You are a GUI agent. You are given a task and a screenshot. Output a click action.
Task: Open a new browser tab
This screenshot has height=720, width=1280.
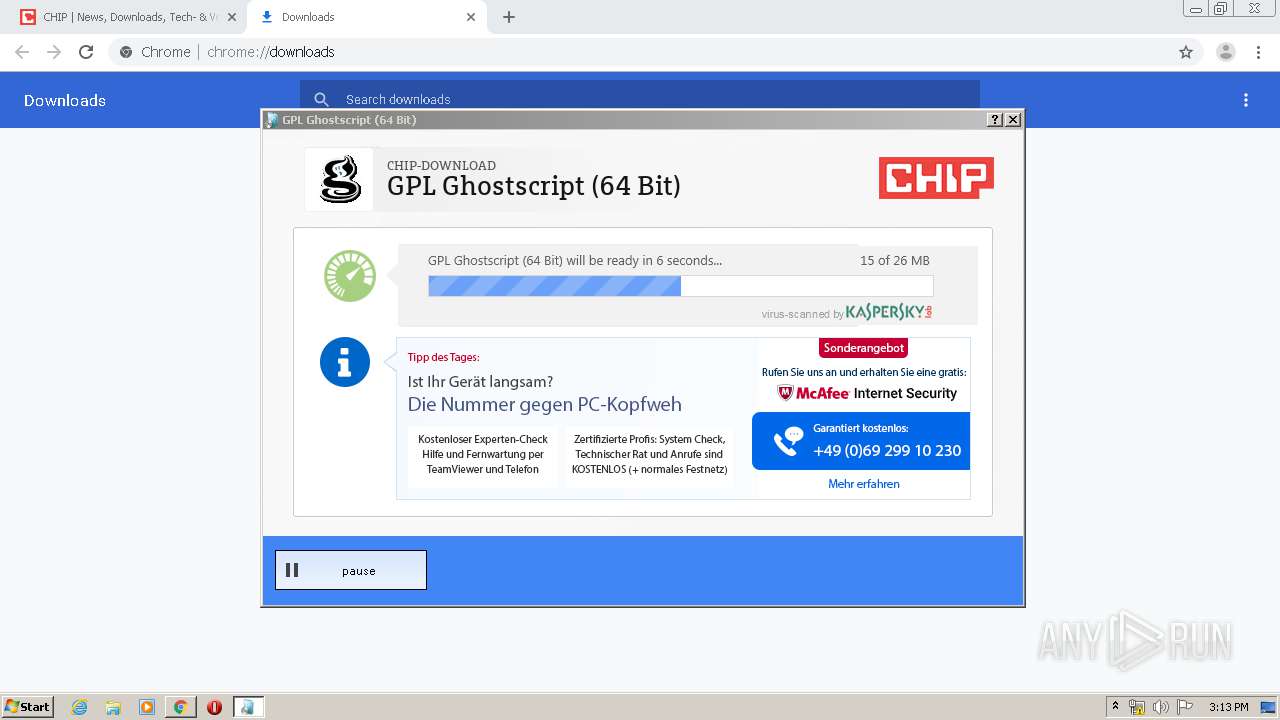point(509,17)
